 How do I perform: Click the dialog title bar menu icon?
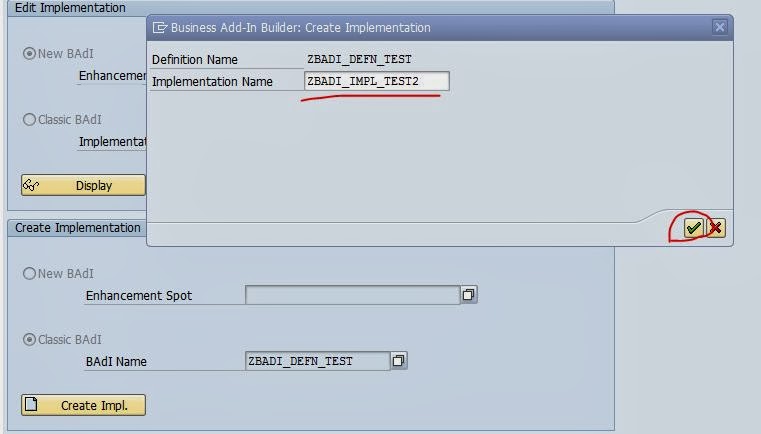click(160, 28)
